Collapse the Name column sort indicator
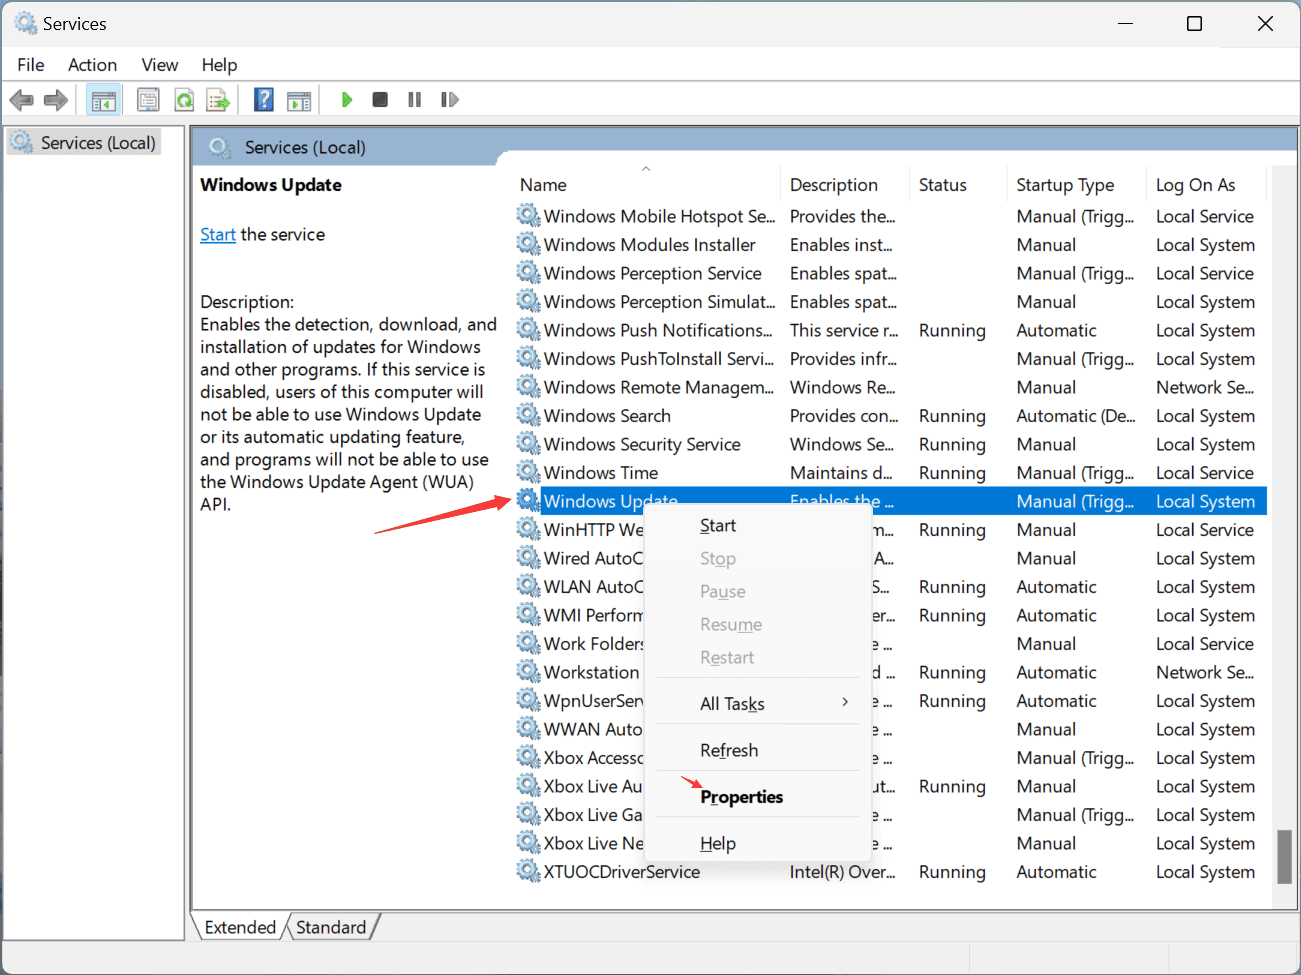 645,168
